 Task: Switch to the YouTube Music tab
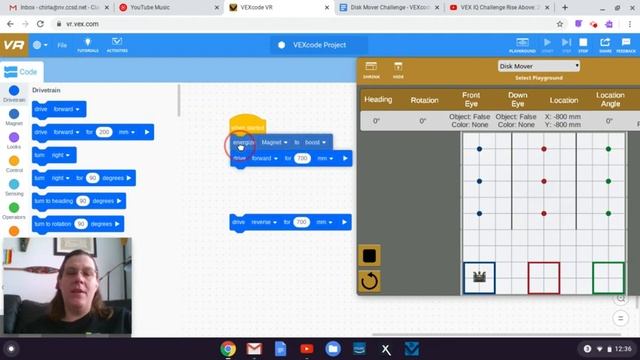pyautogui.click(x=169, y=7)
